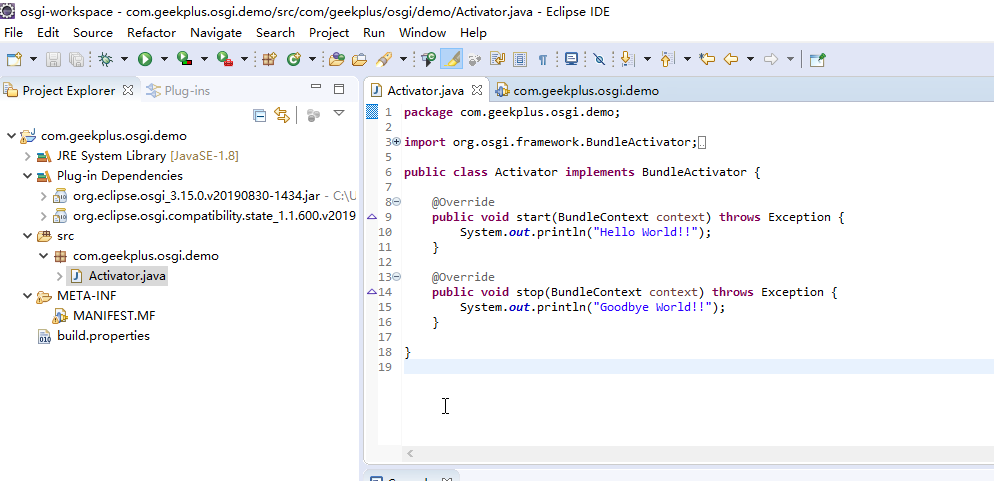994x481 pixels.
Task: Toggle Link with Editor in Project Explorer
Action: [x=282, y=115]
